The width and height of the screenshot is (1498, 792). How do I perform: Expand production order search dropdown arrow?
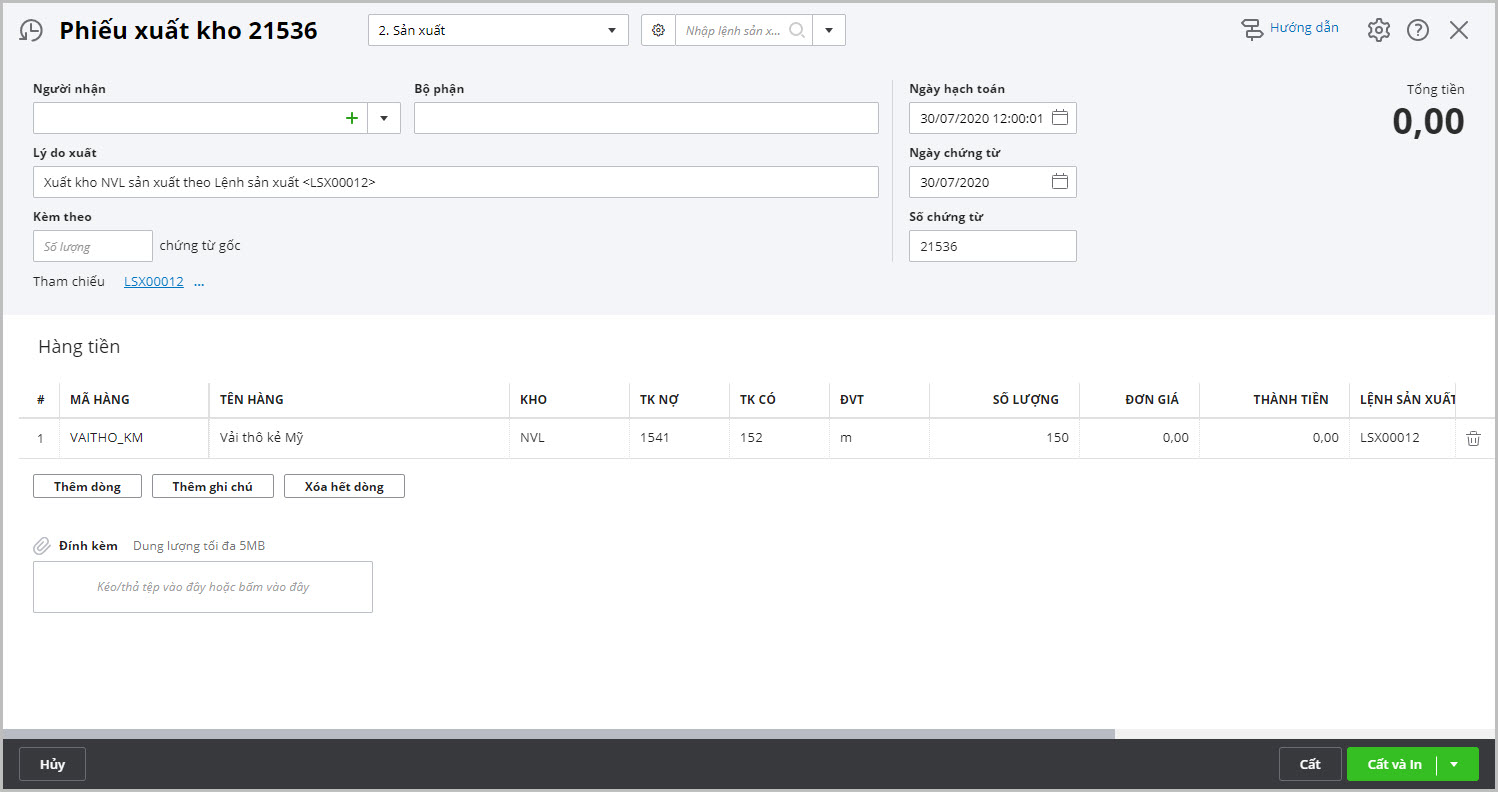coord(829,30)
